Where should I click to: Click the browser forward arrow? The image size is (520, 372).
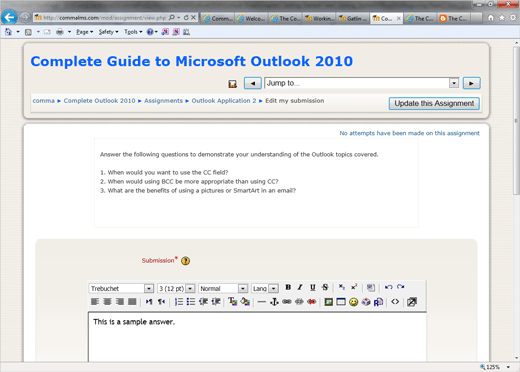[25, 17]
